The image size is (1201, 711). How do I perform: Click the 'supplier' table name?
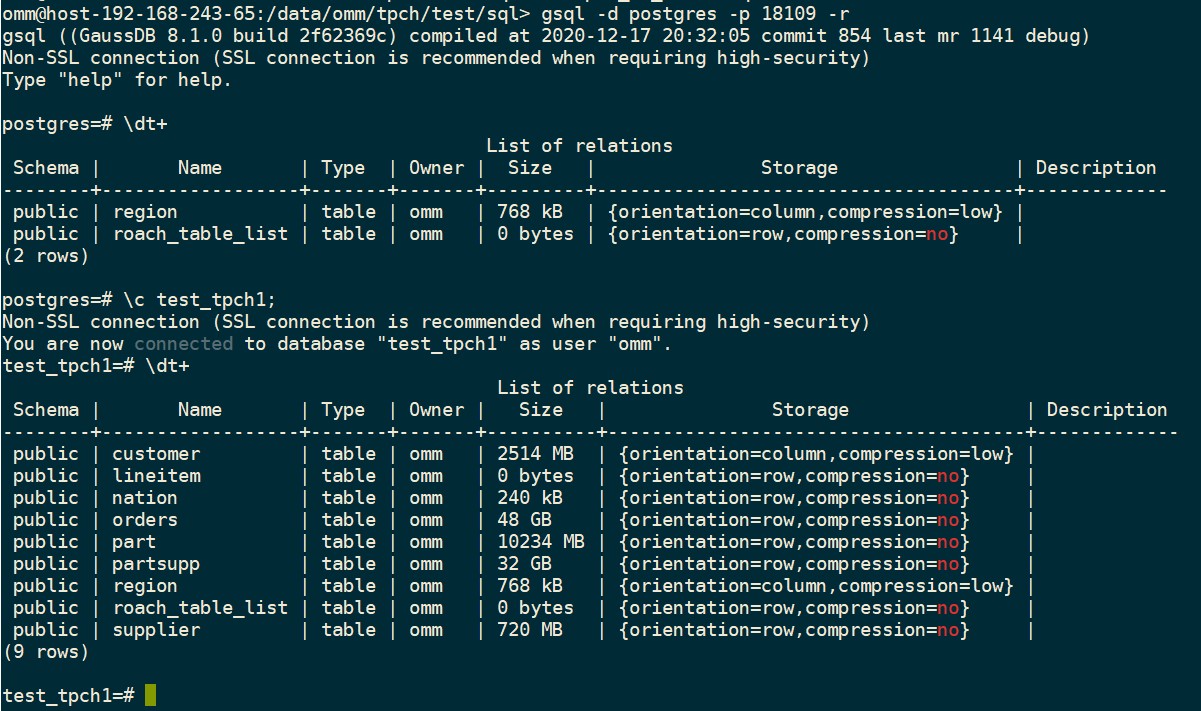(x=156, y=630)
